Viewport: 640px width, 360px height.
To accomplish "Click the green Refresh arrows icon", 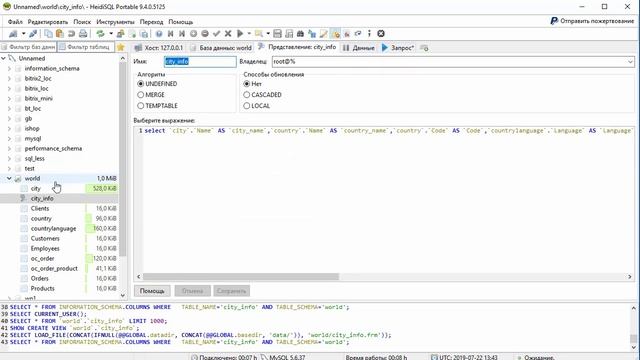I will [x=100, y=33].
